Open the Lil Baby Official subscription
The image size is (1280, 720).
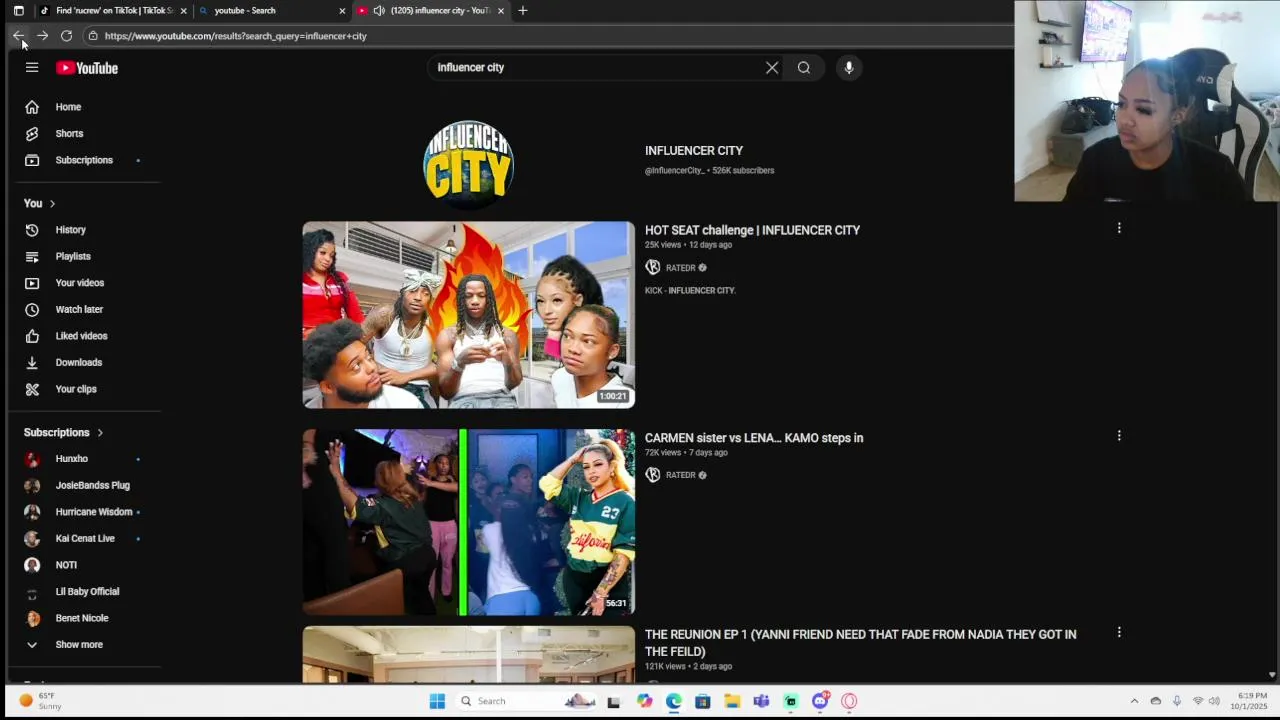[85, 591]
